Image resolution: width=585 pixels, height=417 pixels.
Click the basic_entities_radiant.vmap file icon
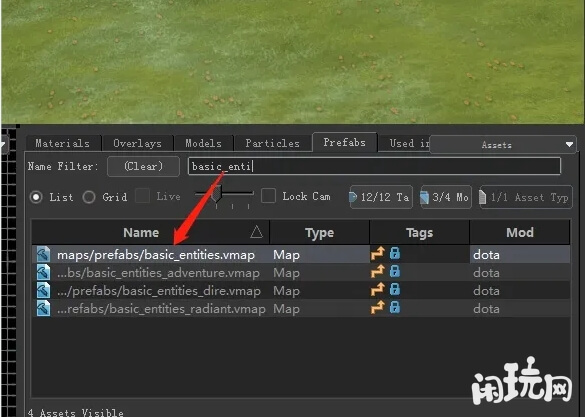tap(43, 308)
